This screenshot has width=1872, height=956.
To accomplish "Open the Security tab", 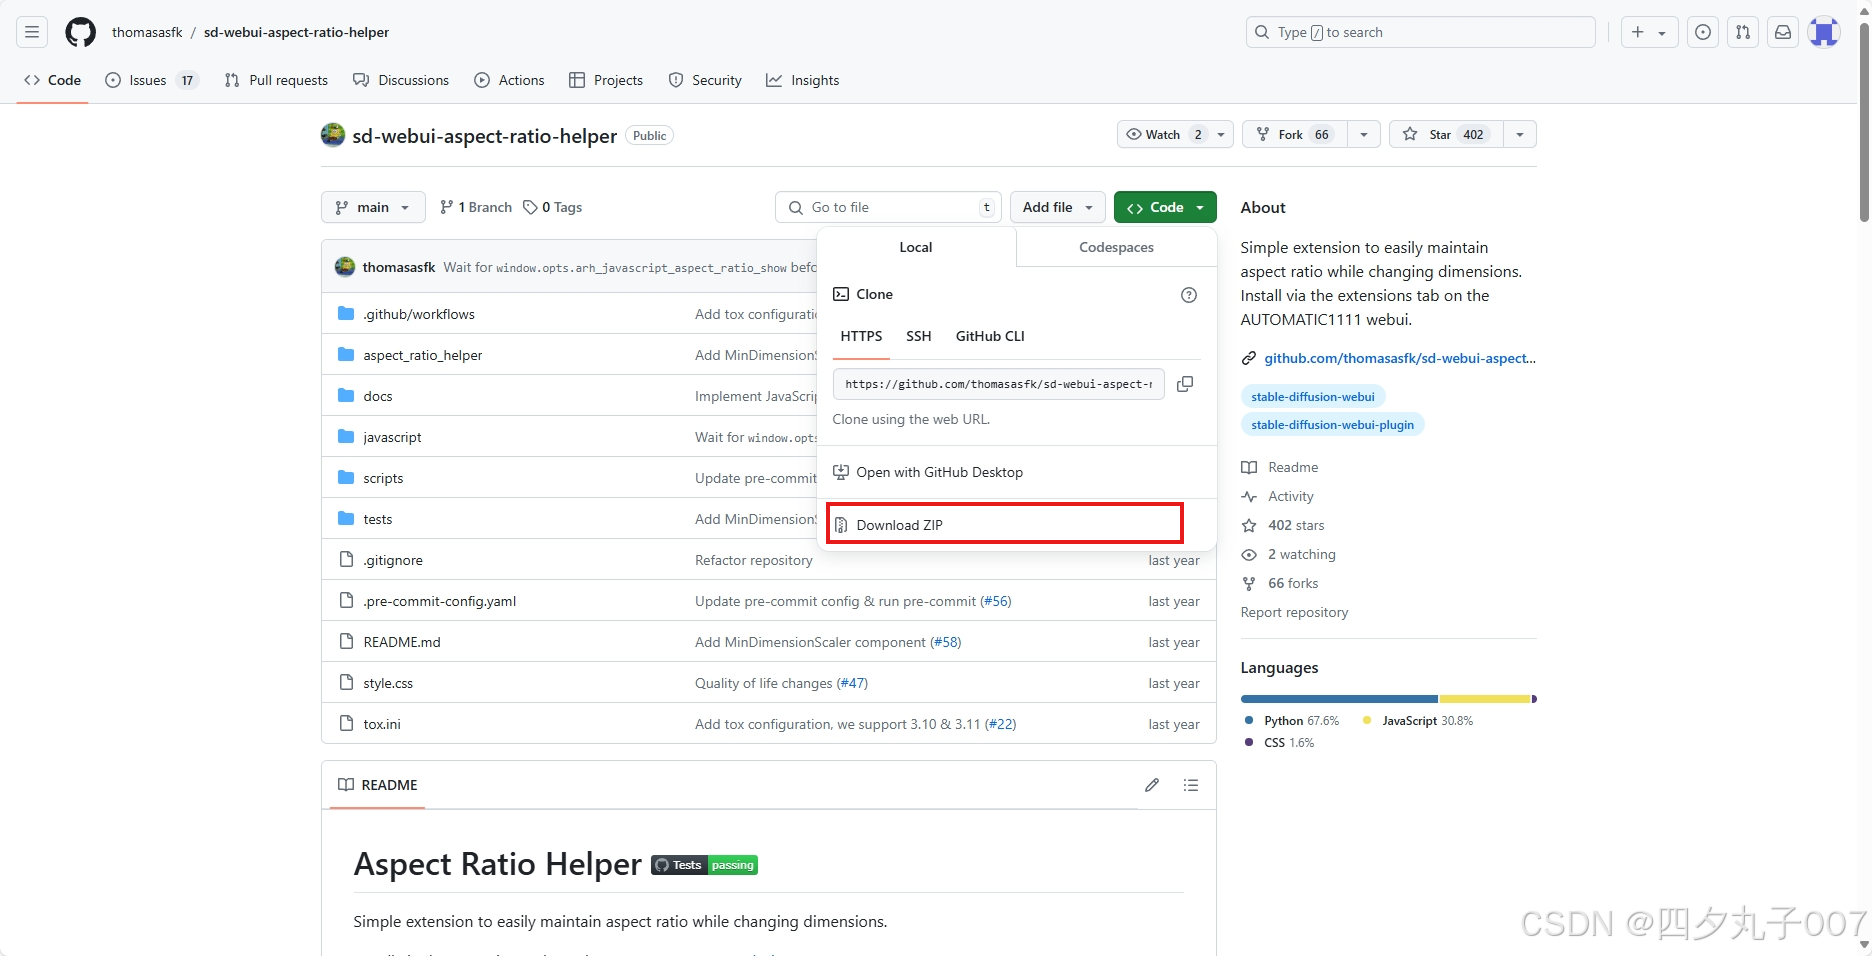I will 705,80.
